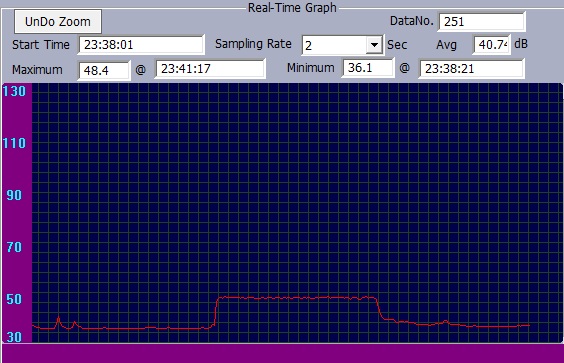Click the UnDo Zoom button
The width and height of the screenshot is (564, 363).
pyautogui.click(x=58, y=22)
